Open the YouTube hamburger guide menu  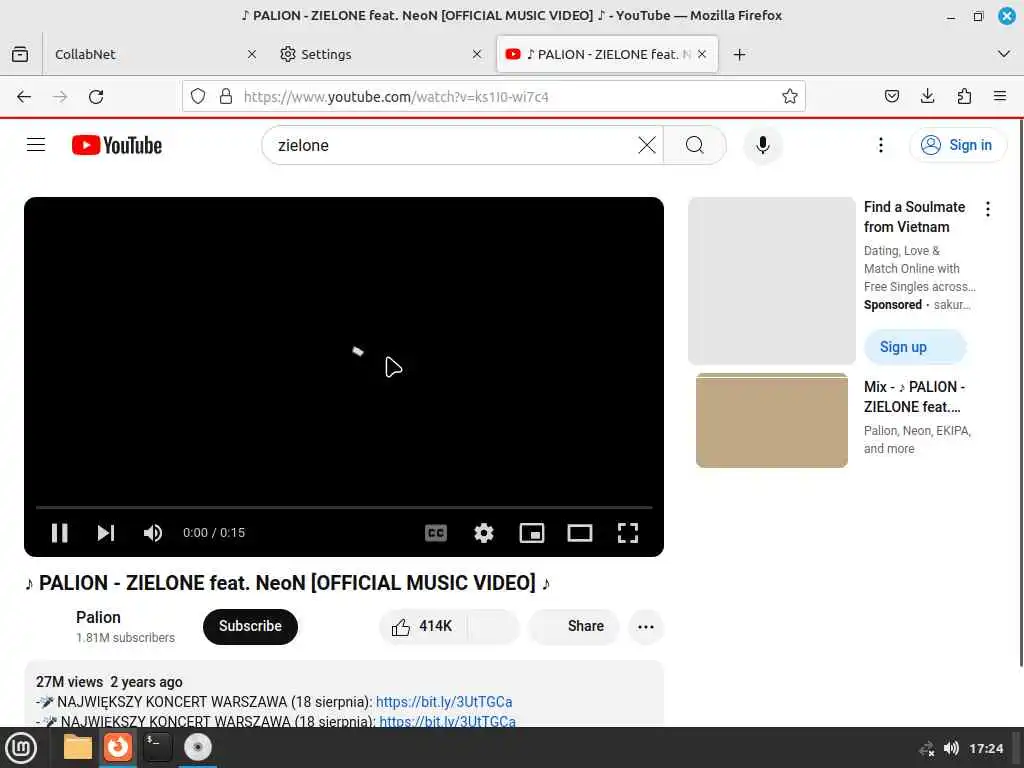[x=36, y=145]
